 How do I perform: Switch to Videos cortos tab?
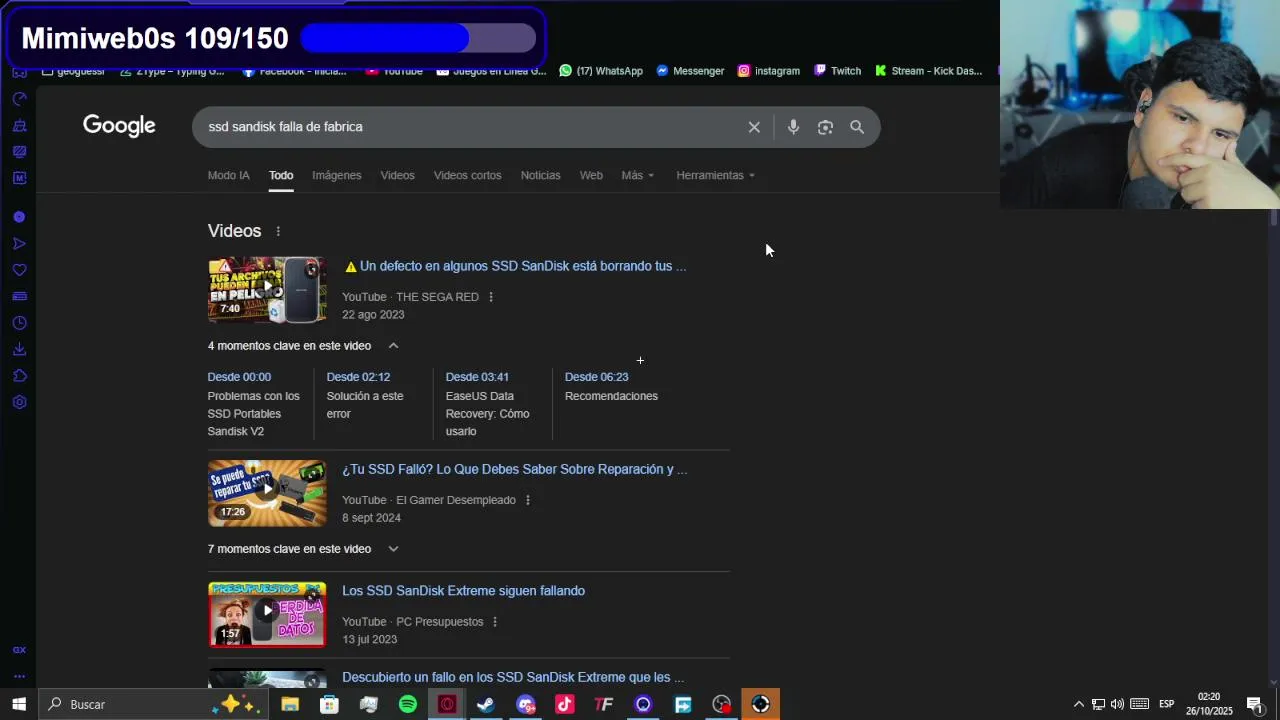point(467,175)
